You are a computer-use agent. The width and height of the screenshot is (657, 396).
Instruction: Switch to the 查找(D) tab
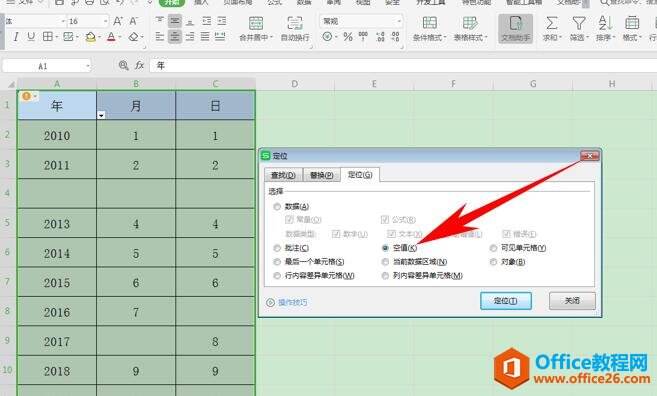(283, 175)
